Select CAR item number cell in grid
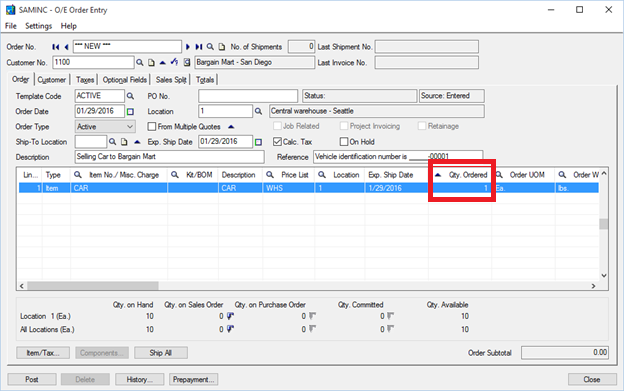 click(119, 188)
